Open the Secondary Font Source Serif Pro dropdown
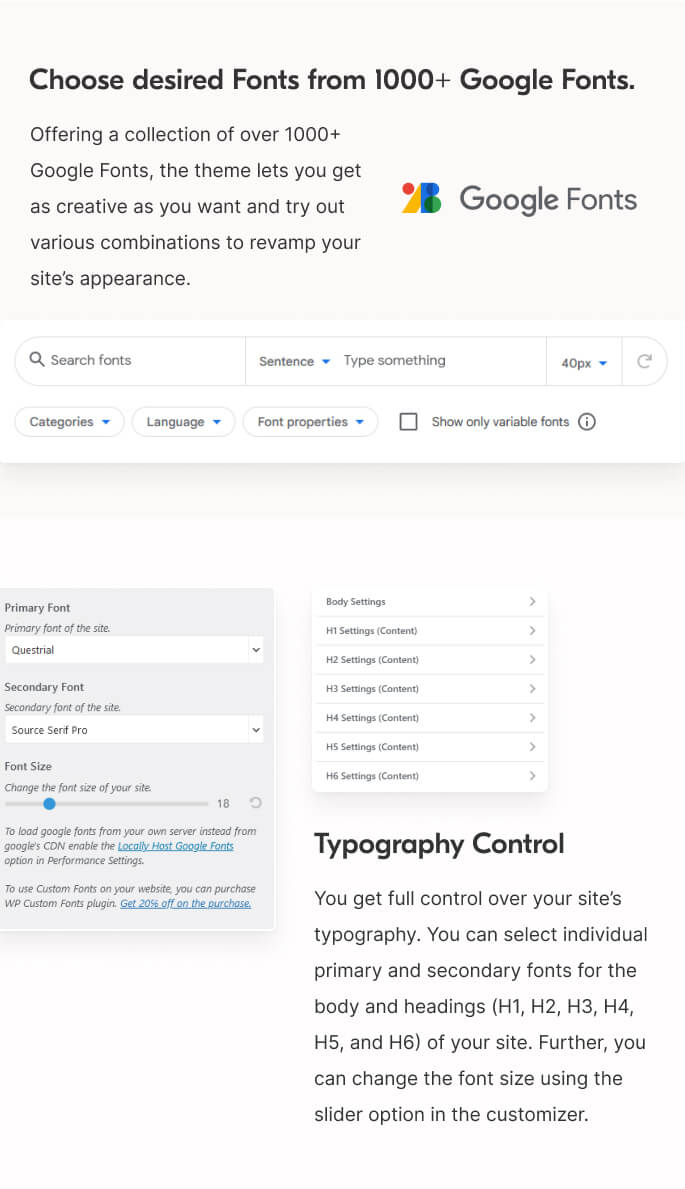This screenshot has width=685, height=1189. click(135, 730)
